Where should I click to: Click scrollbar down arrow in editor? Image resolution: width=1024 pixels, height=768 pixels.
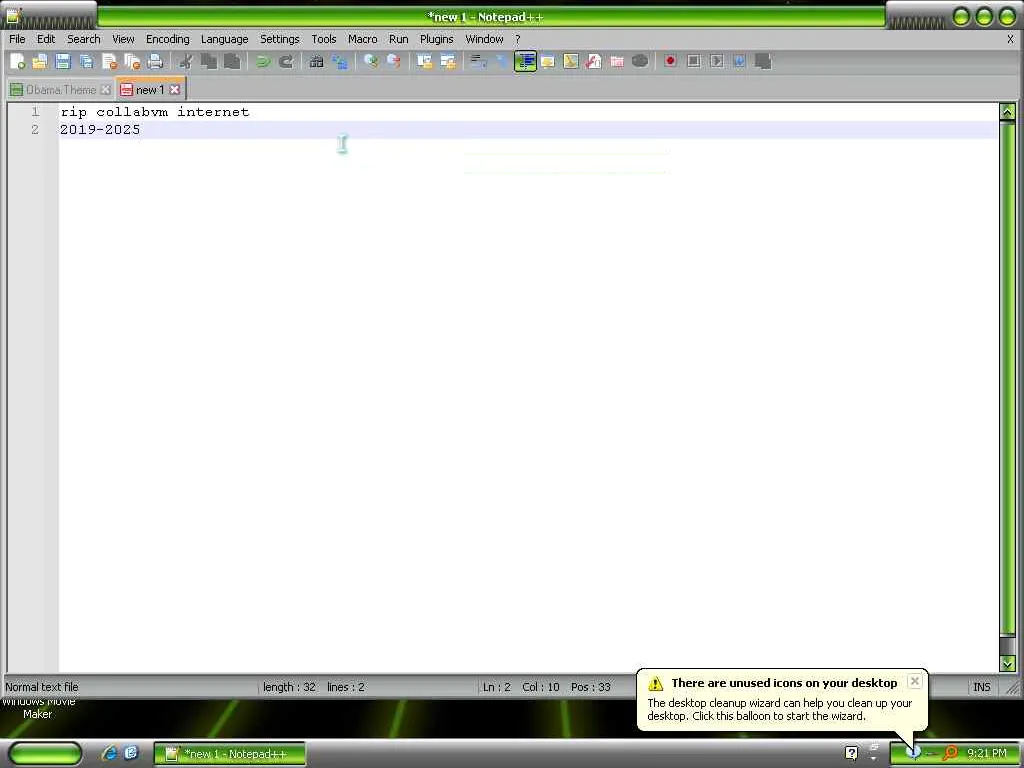click(x=1007, y=664)
